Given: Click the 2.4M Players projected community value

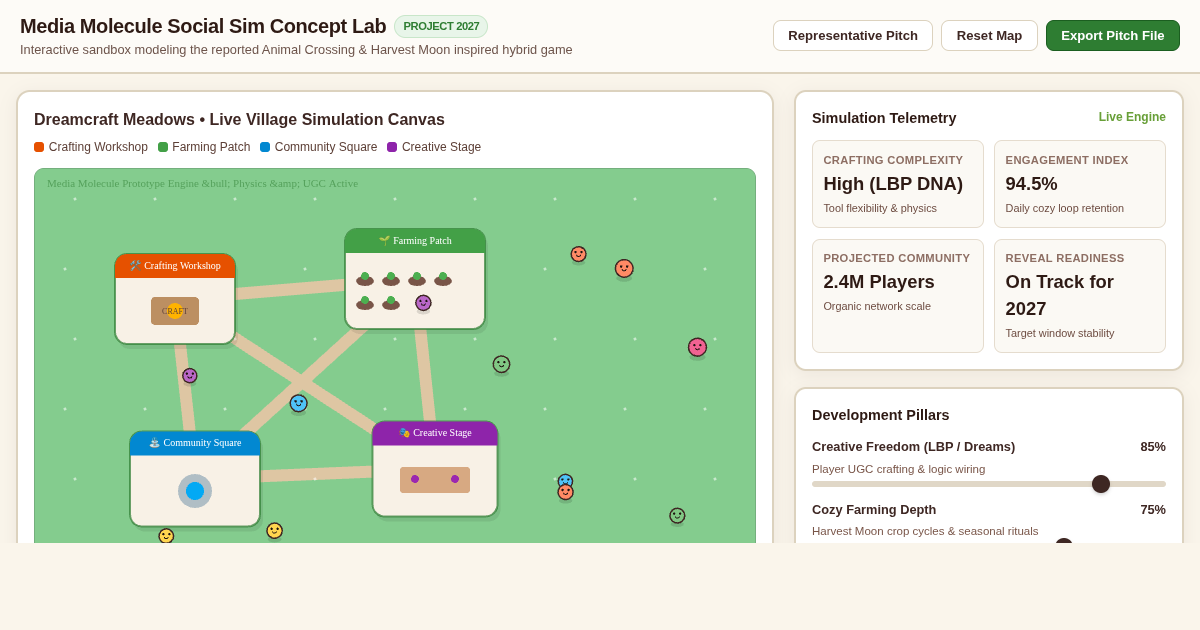Looking at the screenshot, I should pos(879,282).
